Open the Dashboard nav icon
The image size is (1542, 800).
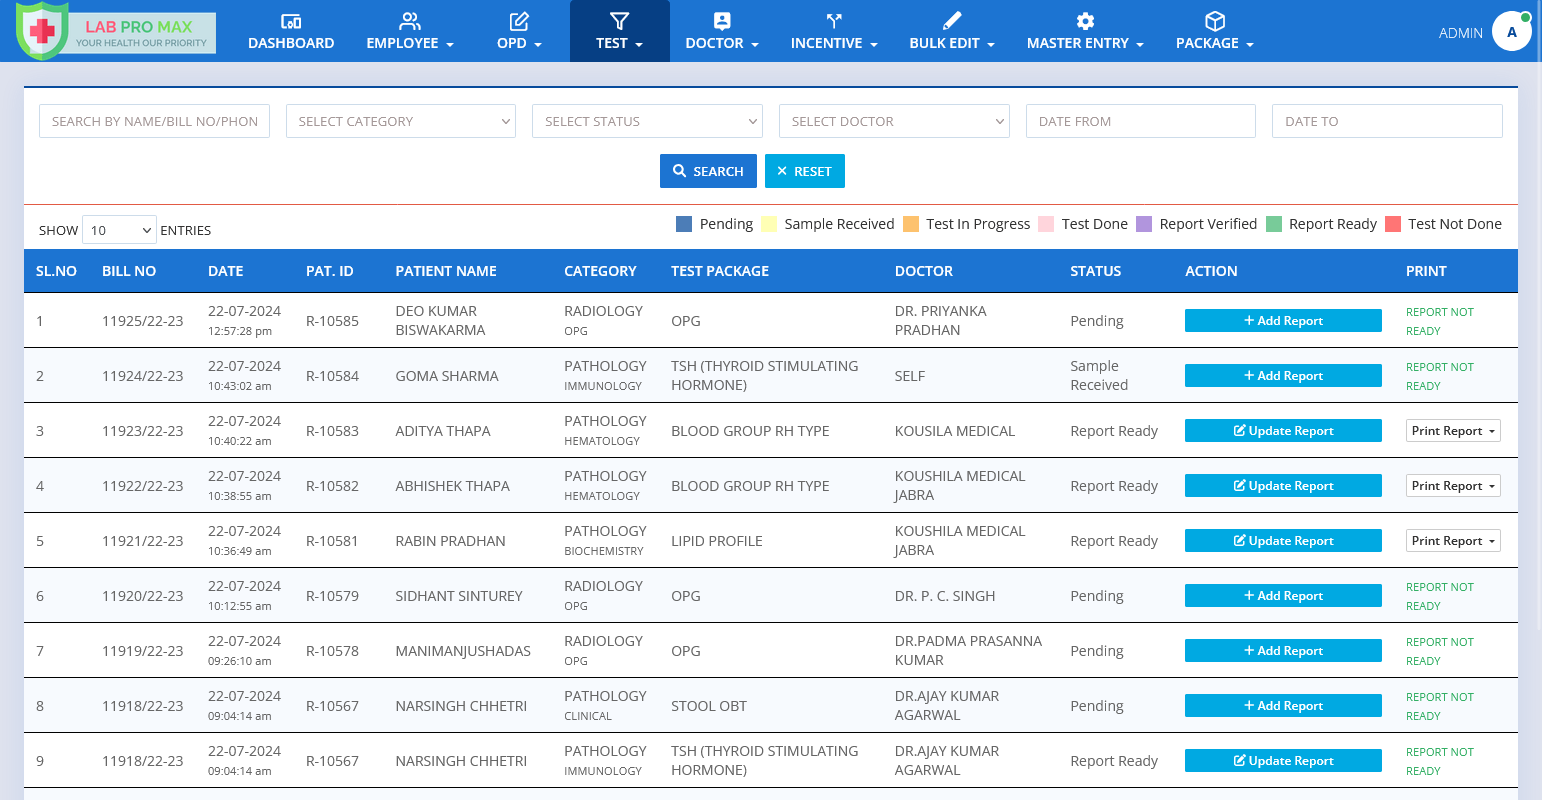(291, 21)
